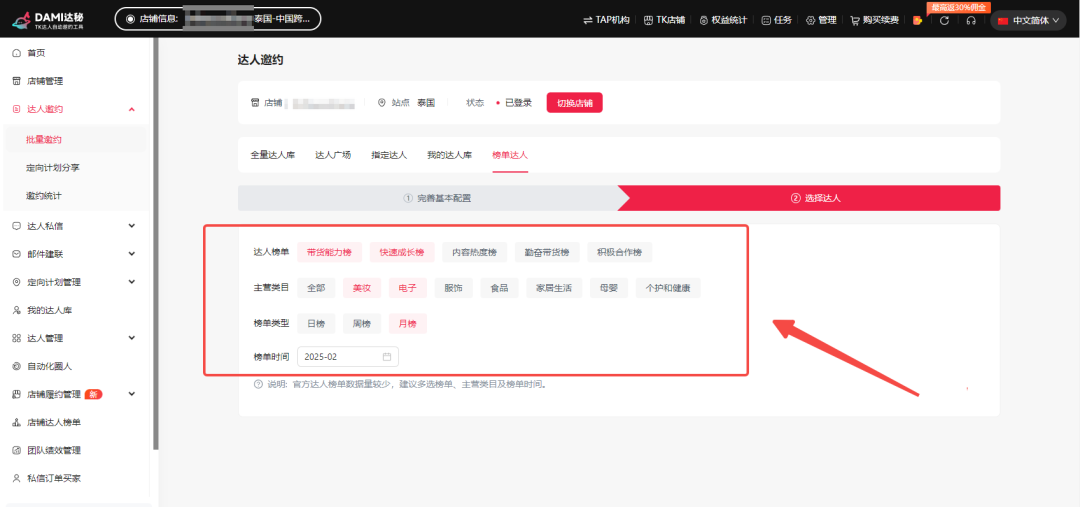Click the 我的达人库 person icon

tap(17, 311)
